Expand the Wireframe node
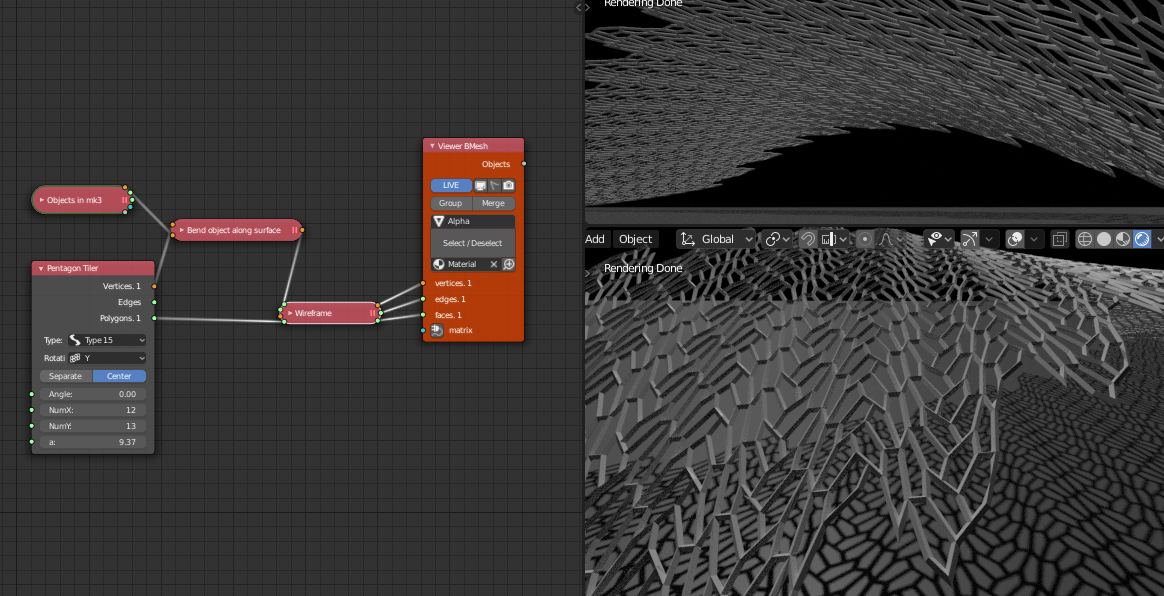The image size is (1164, 596). pos(290,313)
